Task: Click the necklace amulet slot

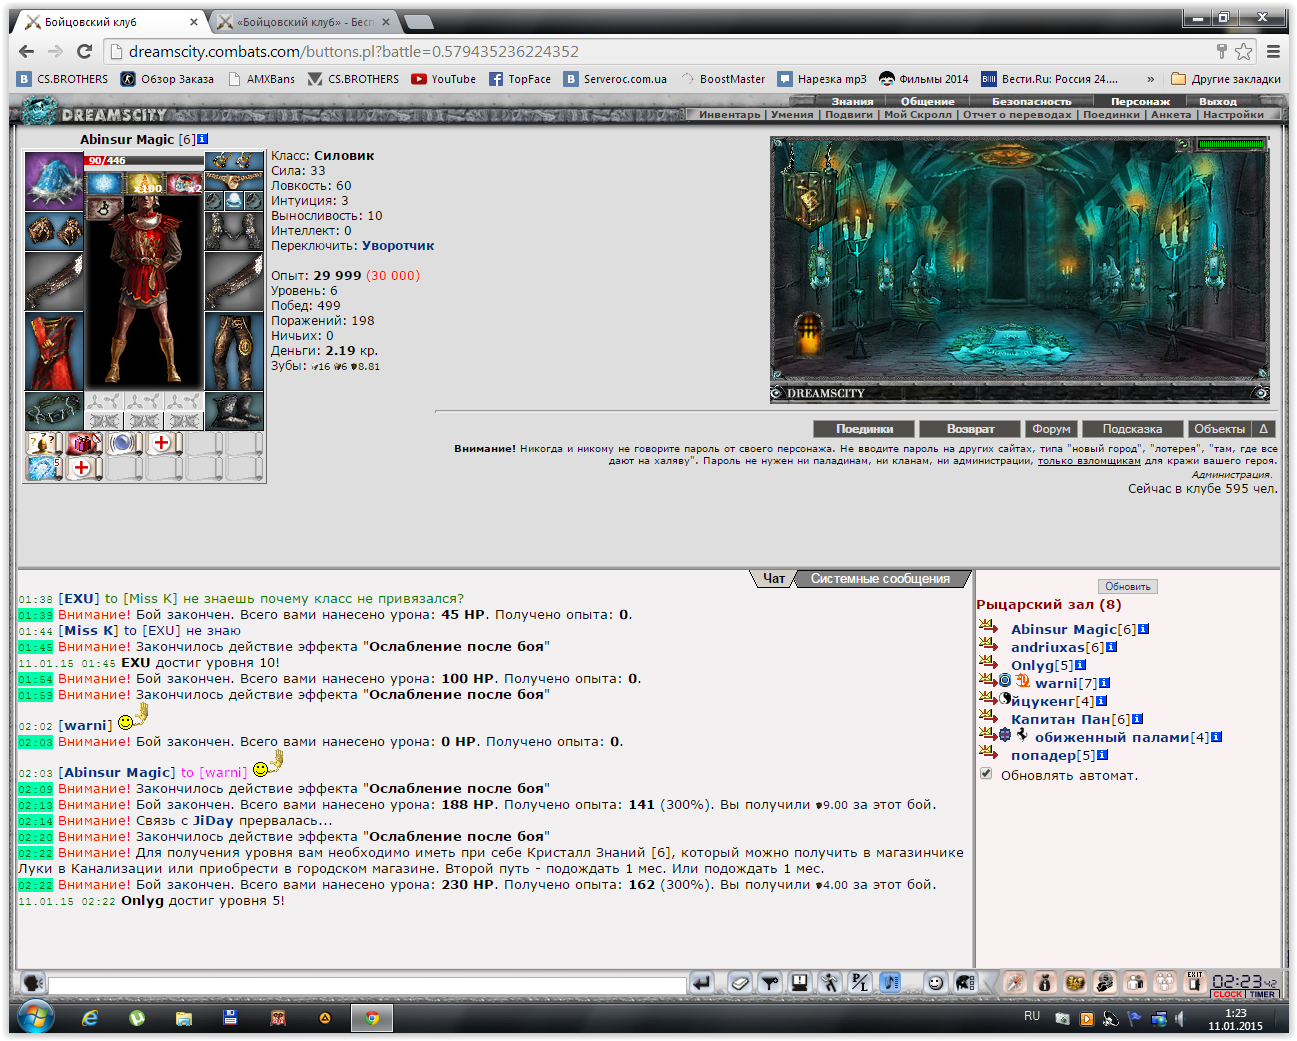Action: click(234, 181)
